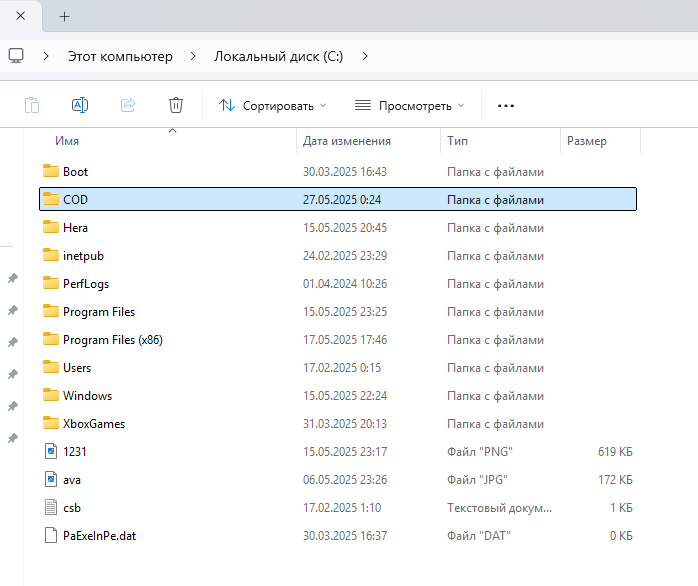Screen dimensions: 698x586
Task: Click Файл "DAT" type text
Action: pyautogui.click(x=479, y=536)
